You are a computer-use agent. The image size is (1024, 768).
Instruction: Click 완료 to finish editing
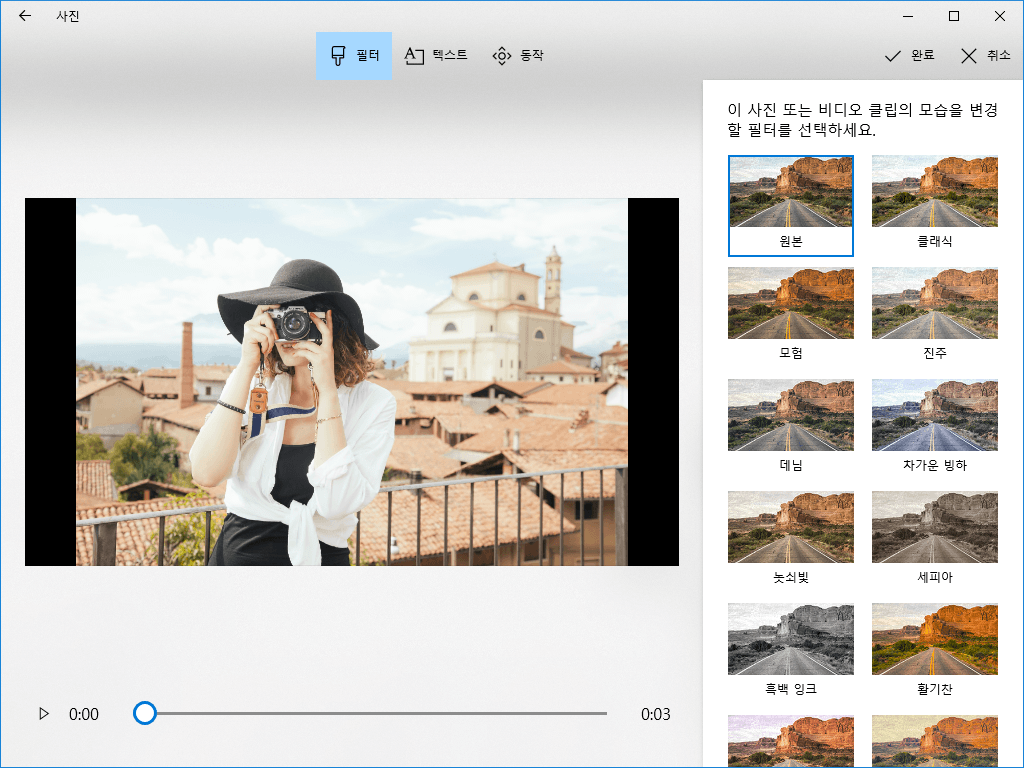909,56
